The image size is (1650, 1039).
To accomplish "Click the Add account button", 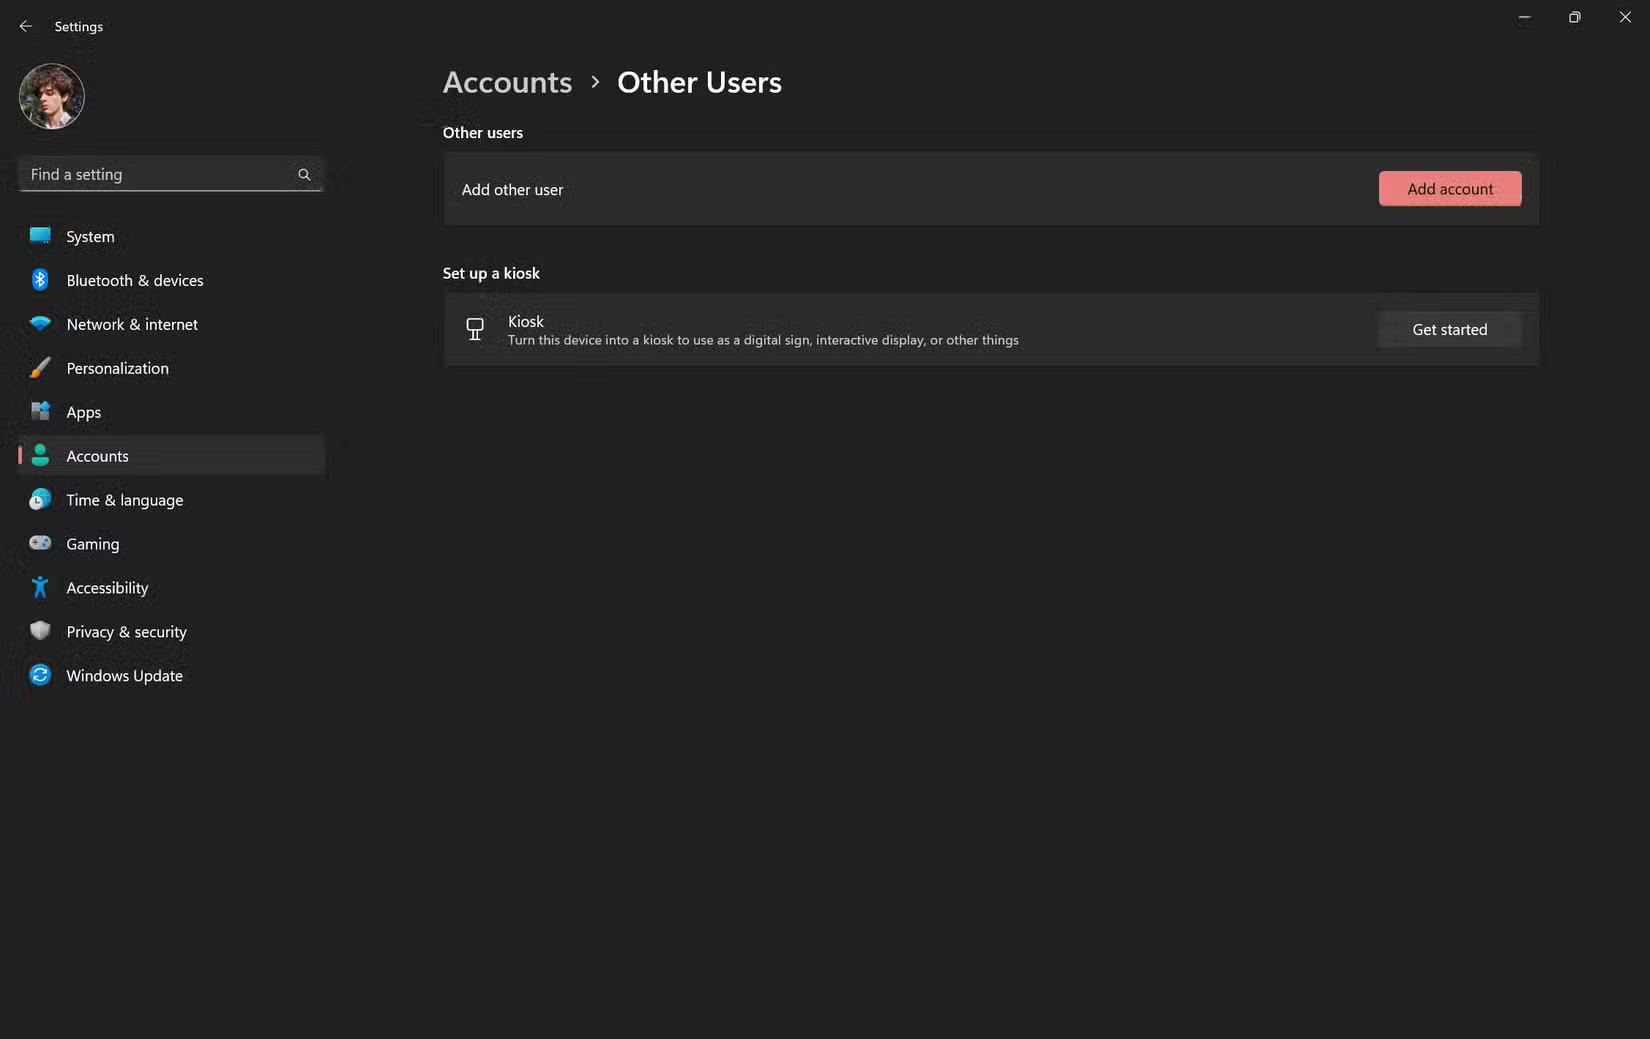I will click(1449, 188).
